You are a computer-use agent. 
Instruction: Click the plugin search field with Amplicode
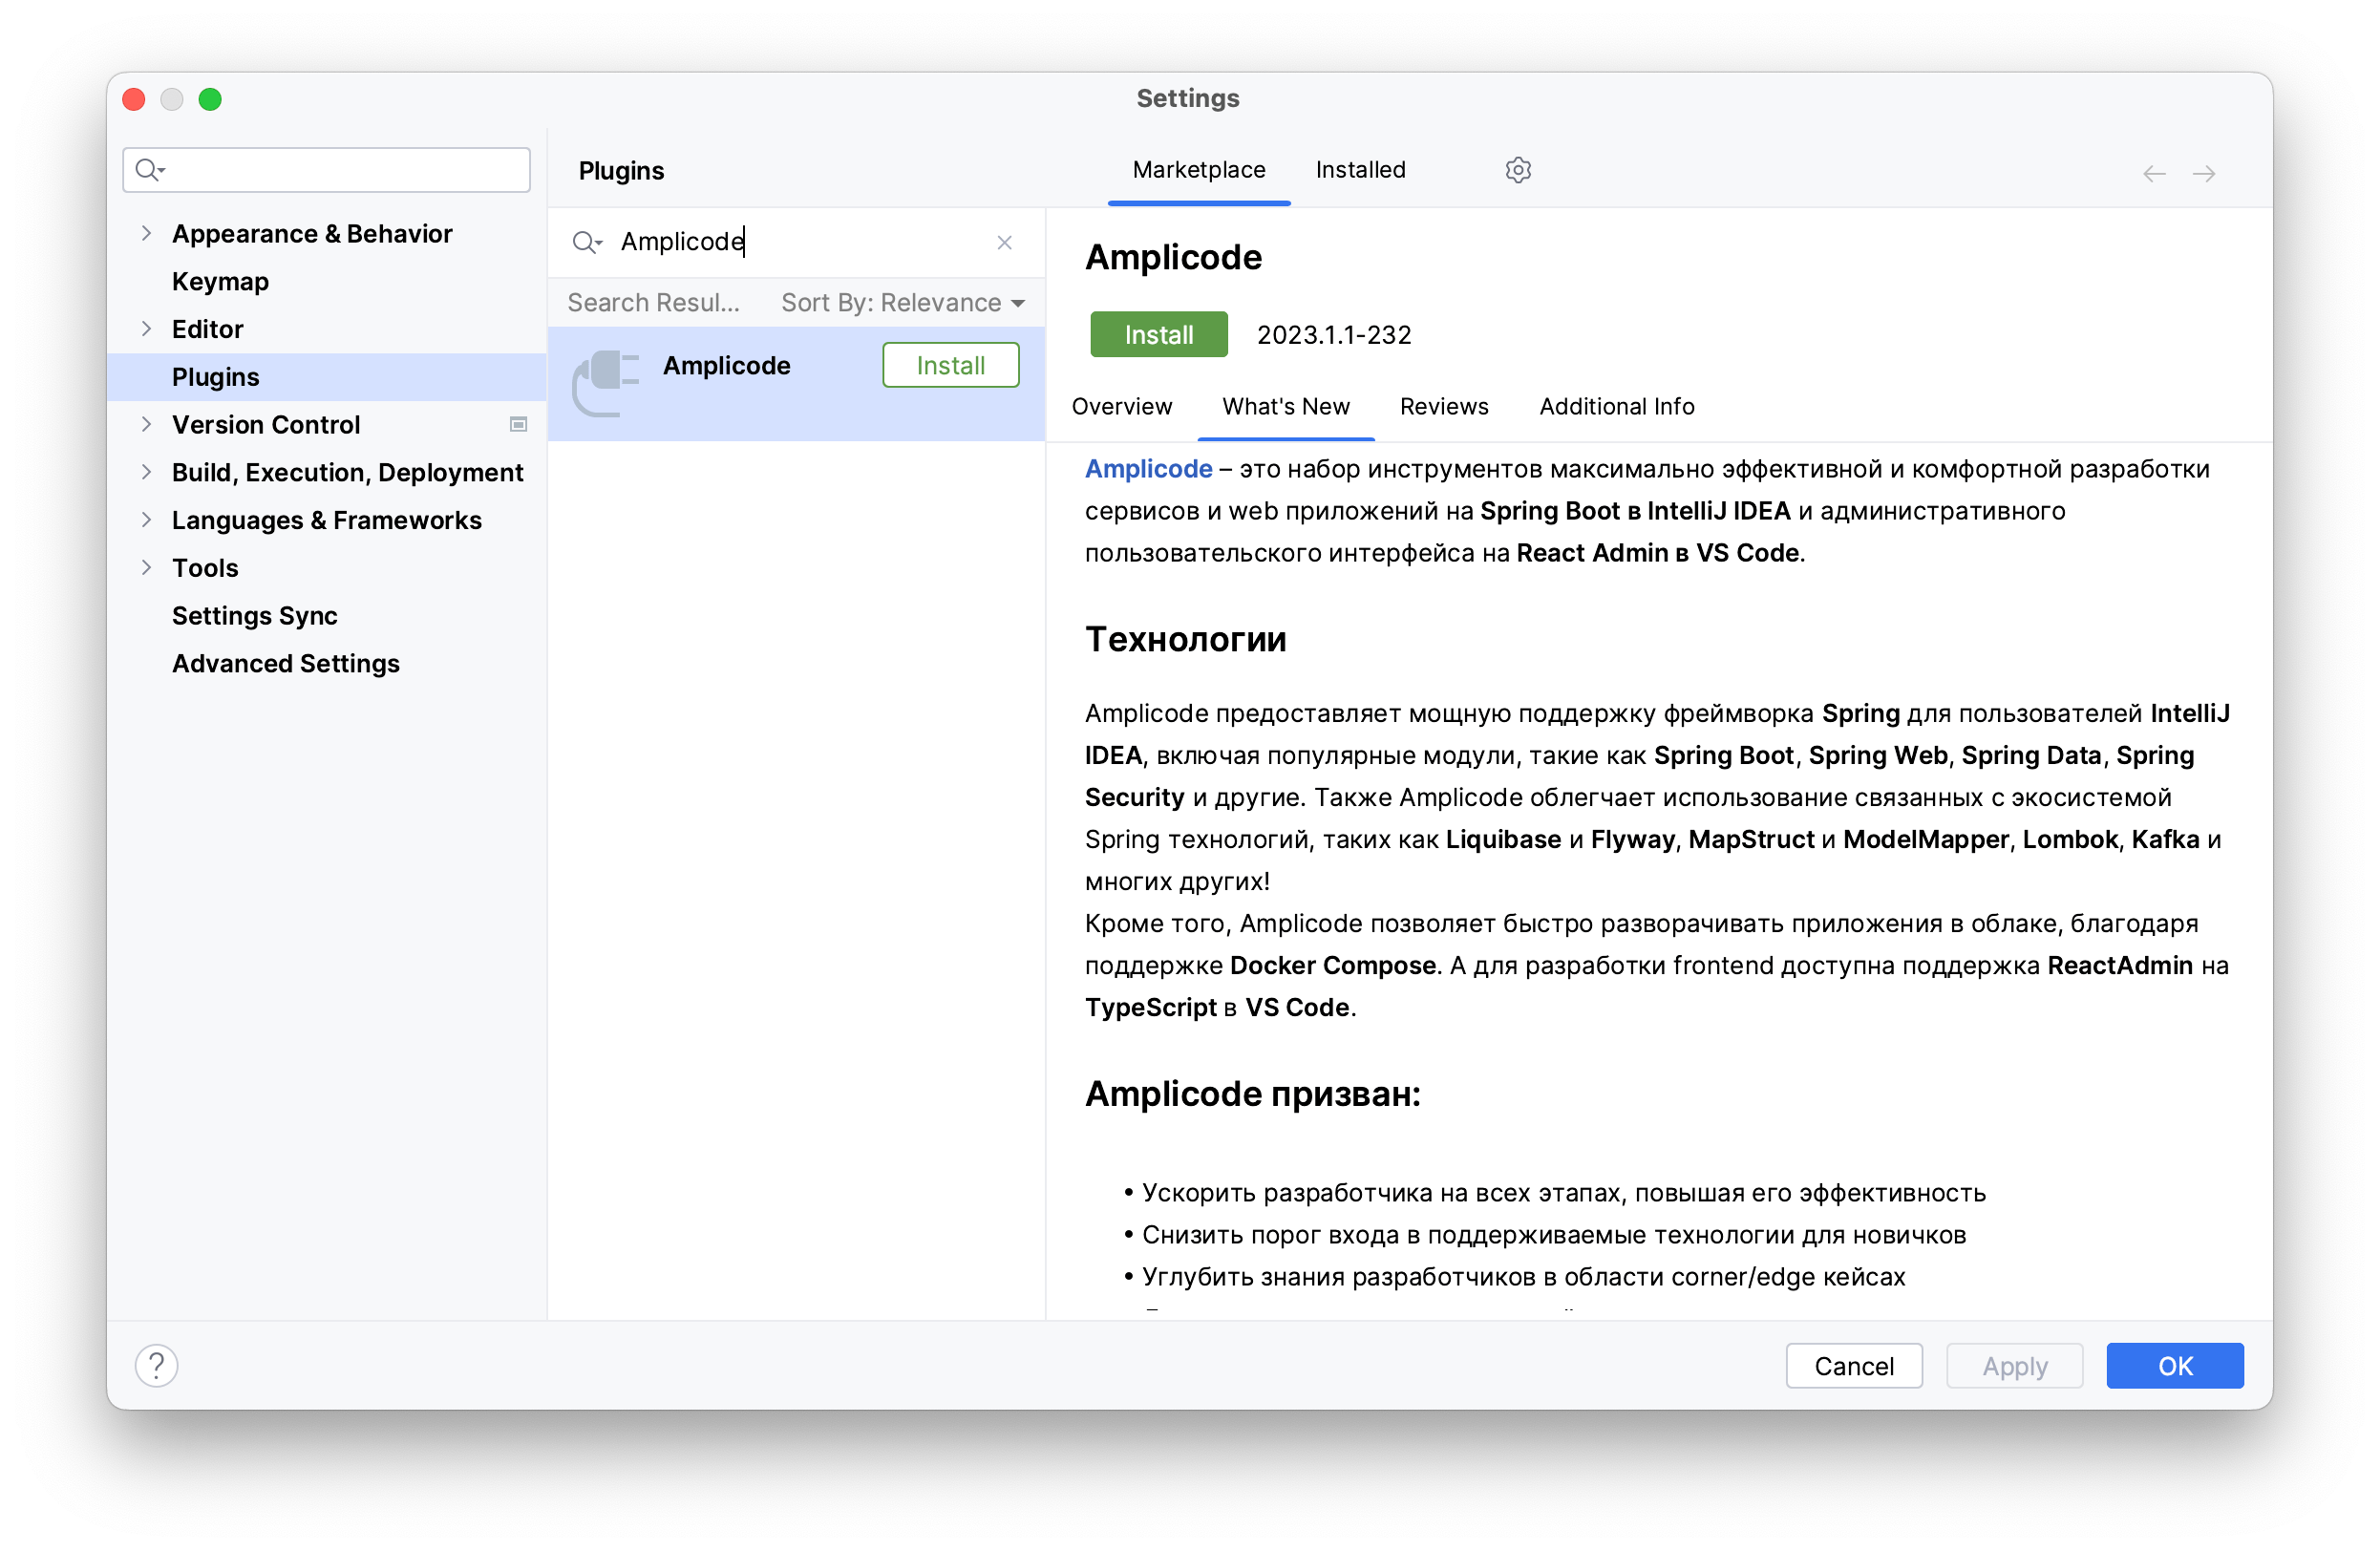(795, 242)
